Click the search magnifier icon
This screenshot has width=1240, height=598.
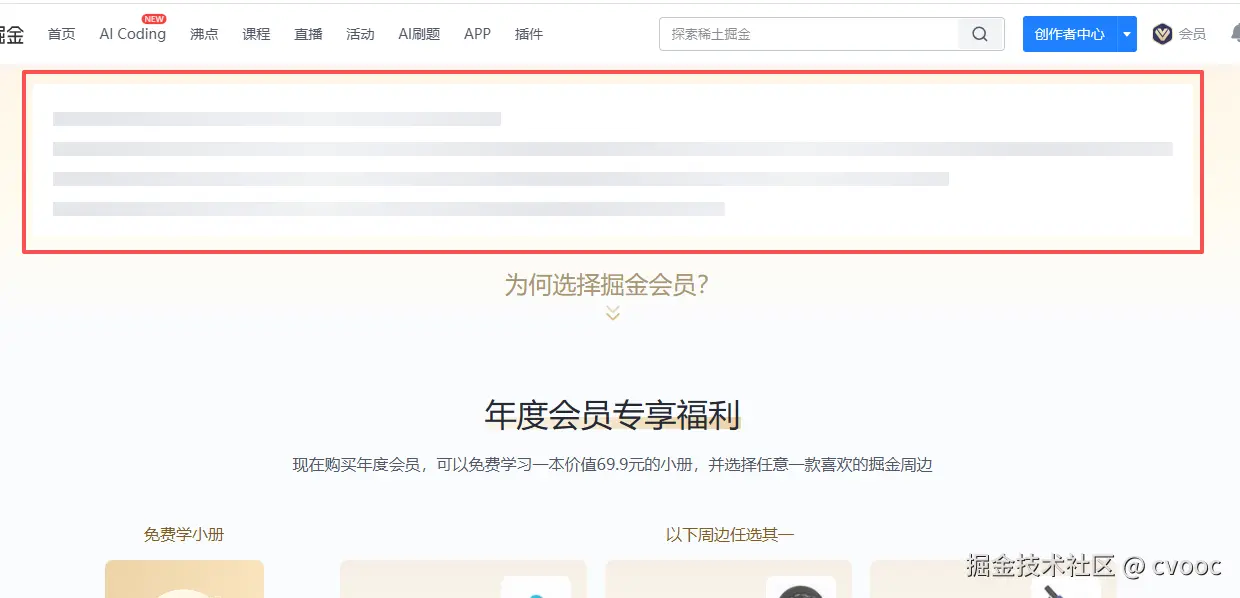pyautogui.click(x=979, y=33)
